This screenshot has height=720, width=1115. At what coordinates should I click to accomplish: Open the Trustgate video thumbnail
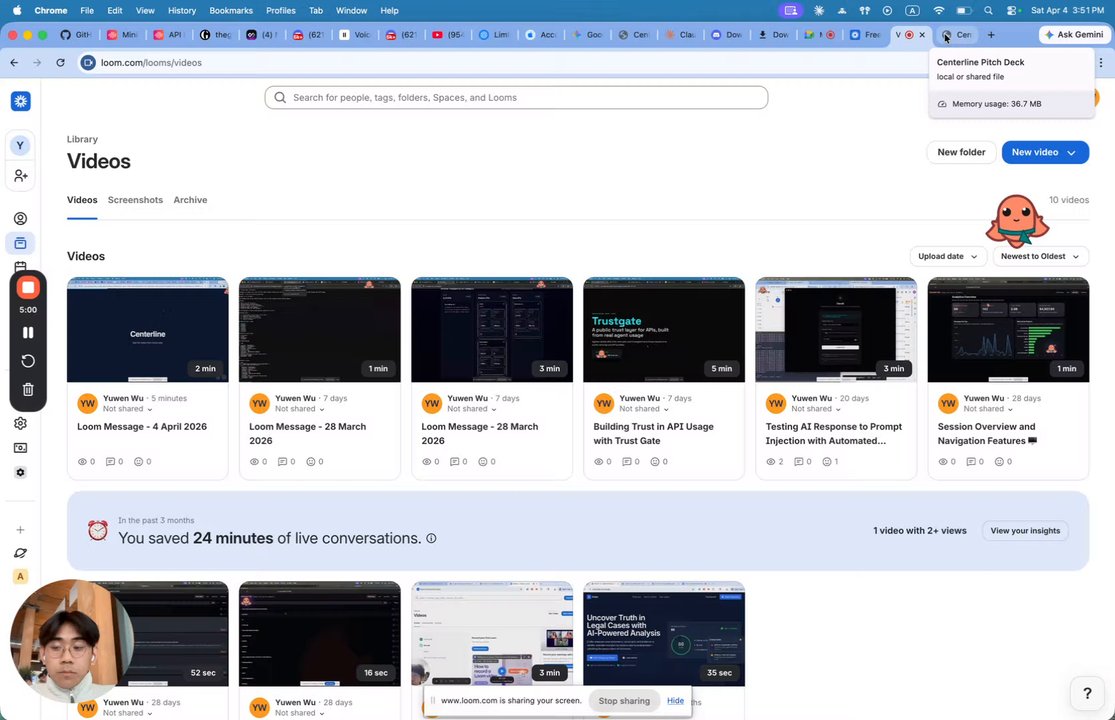coord(664,330)
